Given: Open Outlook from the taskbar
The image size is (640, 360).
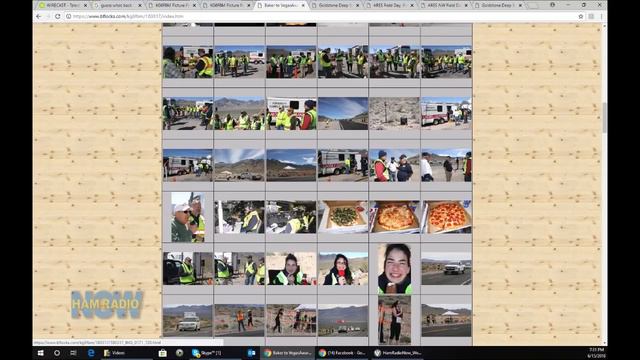Looking at the screenshot, I should (251, 353).
